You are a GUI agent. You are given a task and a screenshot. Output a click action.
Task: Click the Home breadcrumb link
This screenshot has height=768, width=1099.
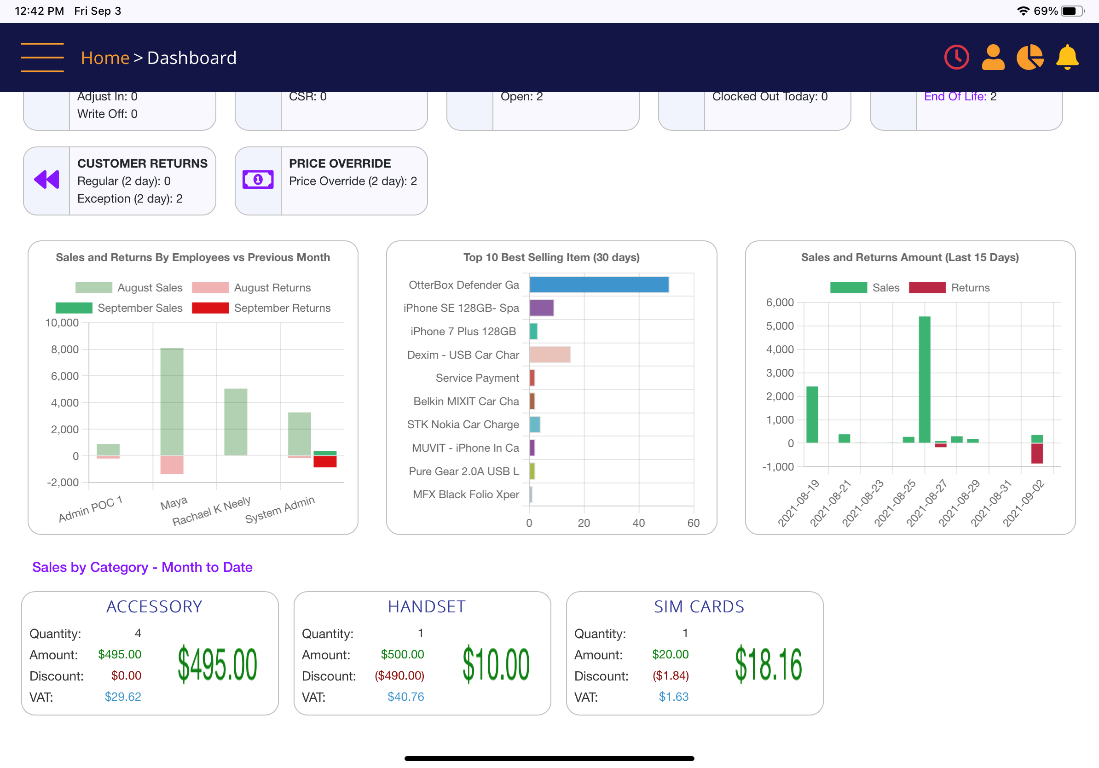pos(105,58)
